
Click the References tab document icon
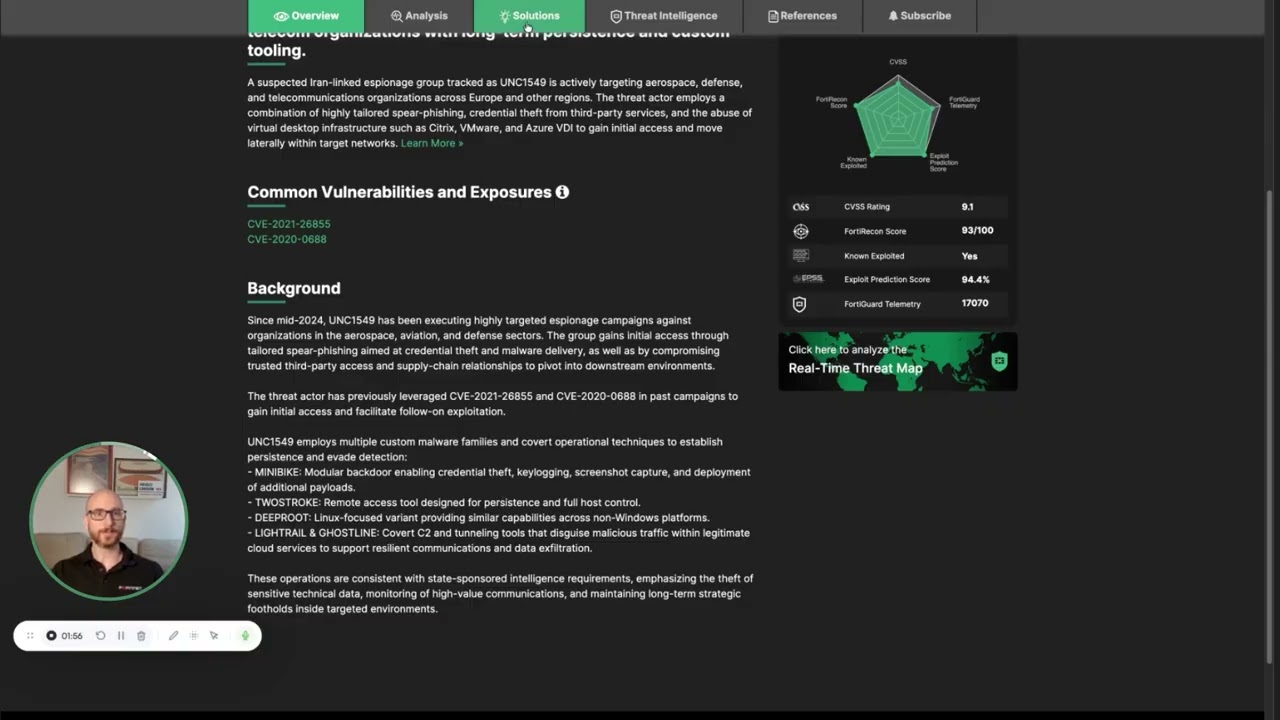773,16
